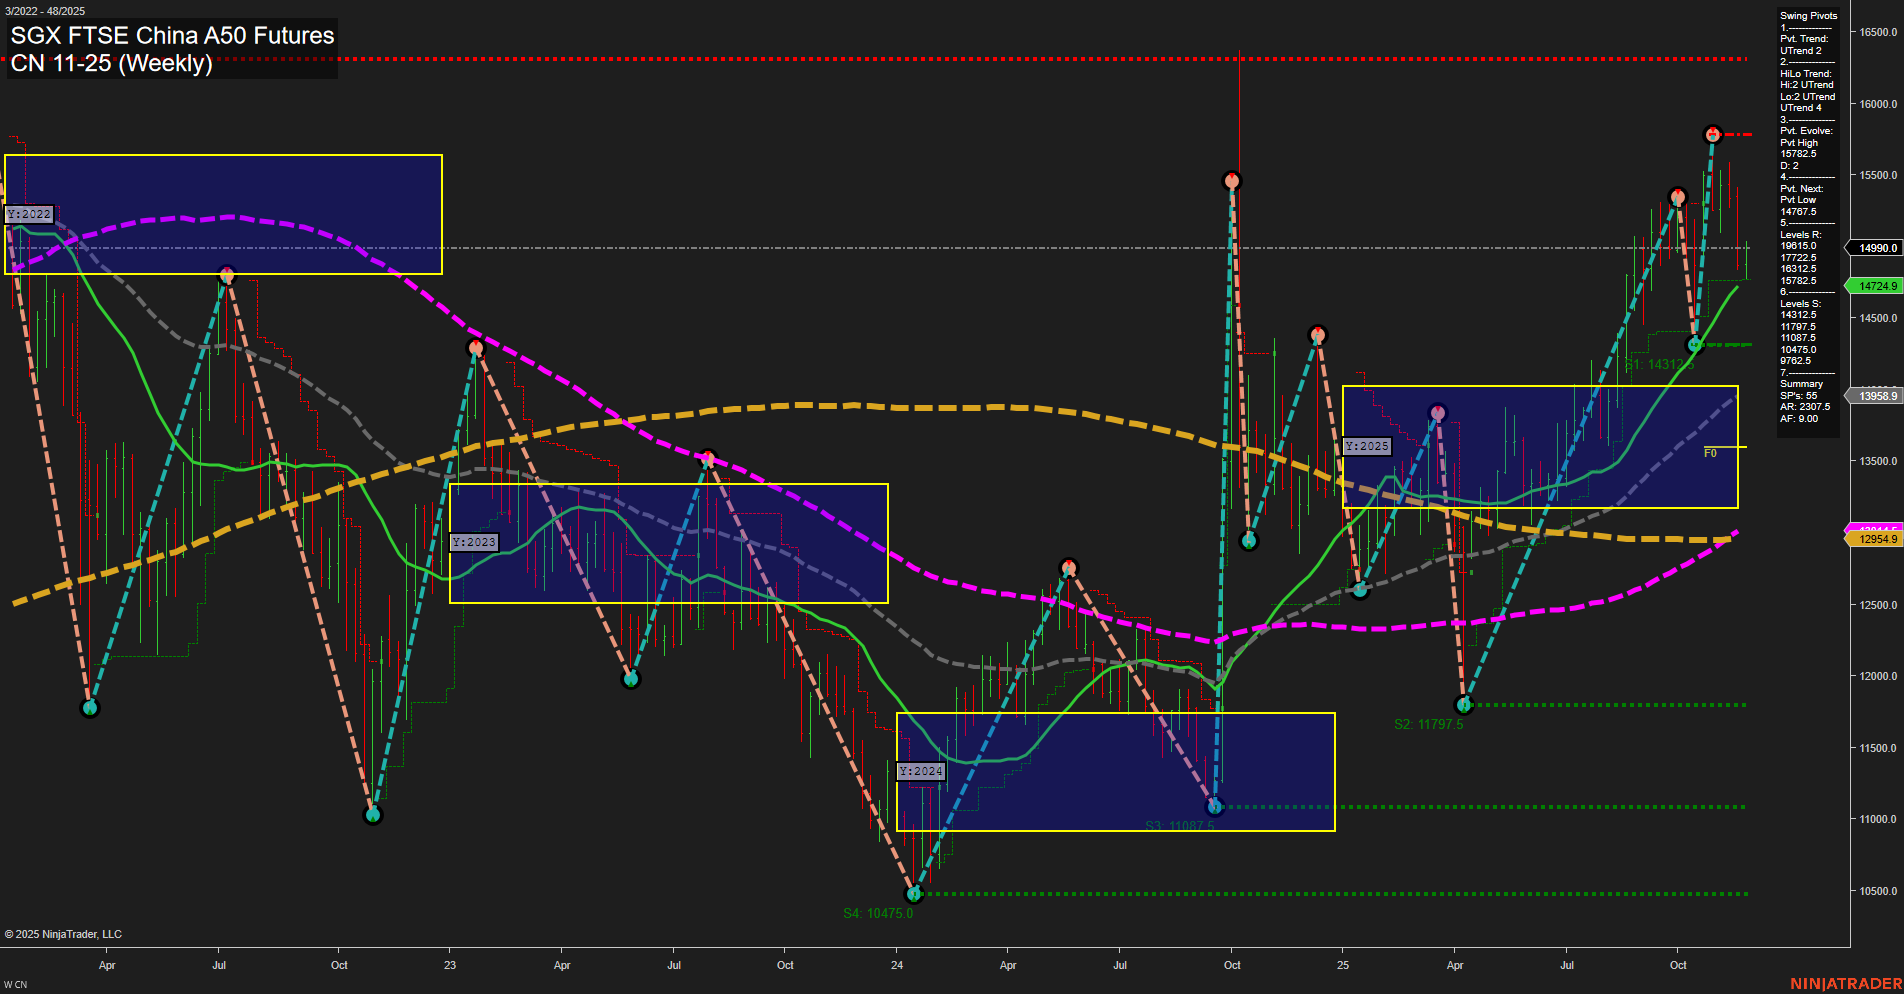Image resolution: width=1904 pixels, height=994 pixels.
Task: Select the green pivot marker near the S1 14312 level
Action: point(1694,344)
